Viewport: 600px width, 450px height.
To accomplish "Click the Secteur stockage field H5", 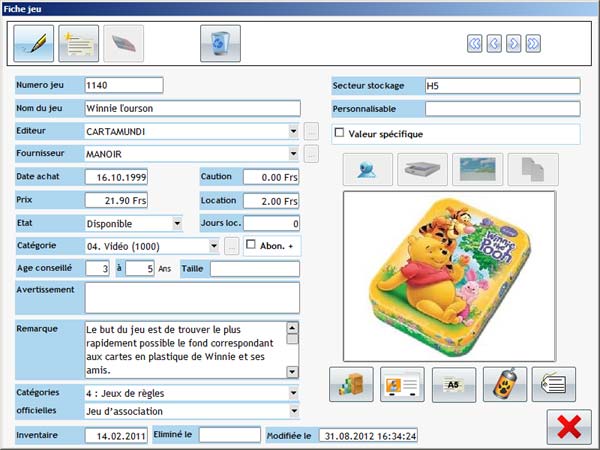I will [502, 86].
